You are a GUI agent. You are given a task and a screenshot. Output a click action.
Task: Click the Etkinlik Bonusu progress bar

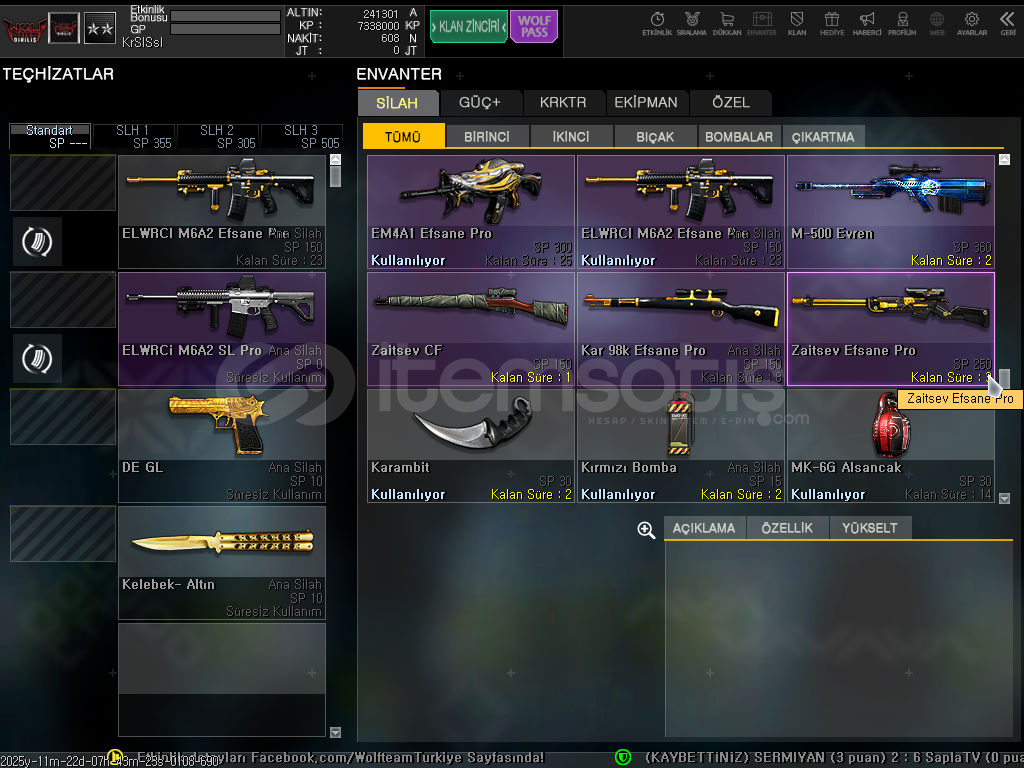[x=225, y=16]
